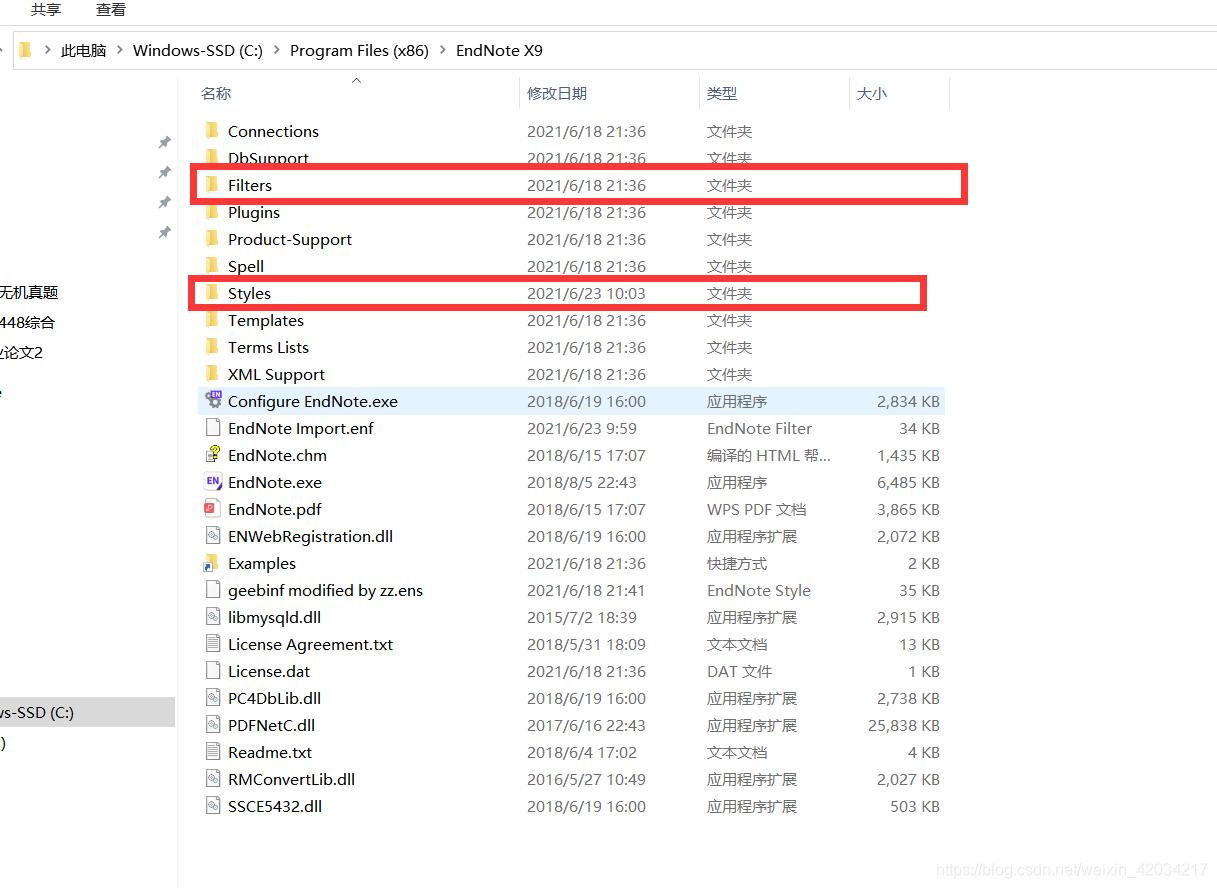Sort by 名称 column header

216,93
